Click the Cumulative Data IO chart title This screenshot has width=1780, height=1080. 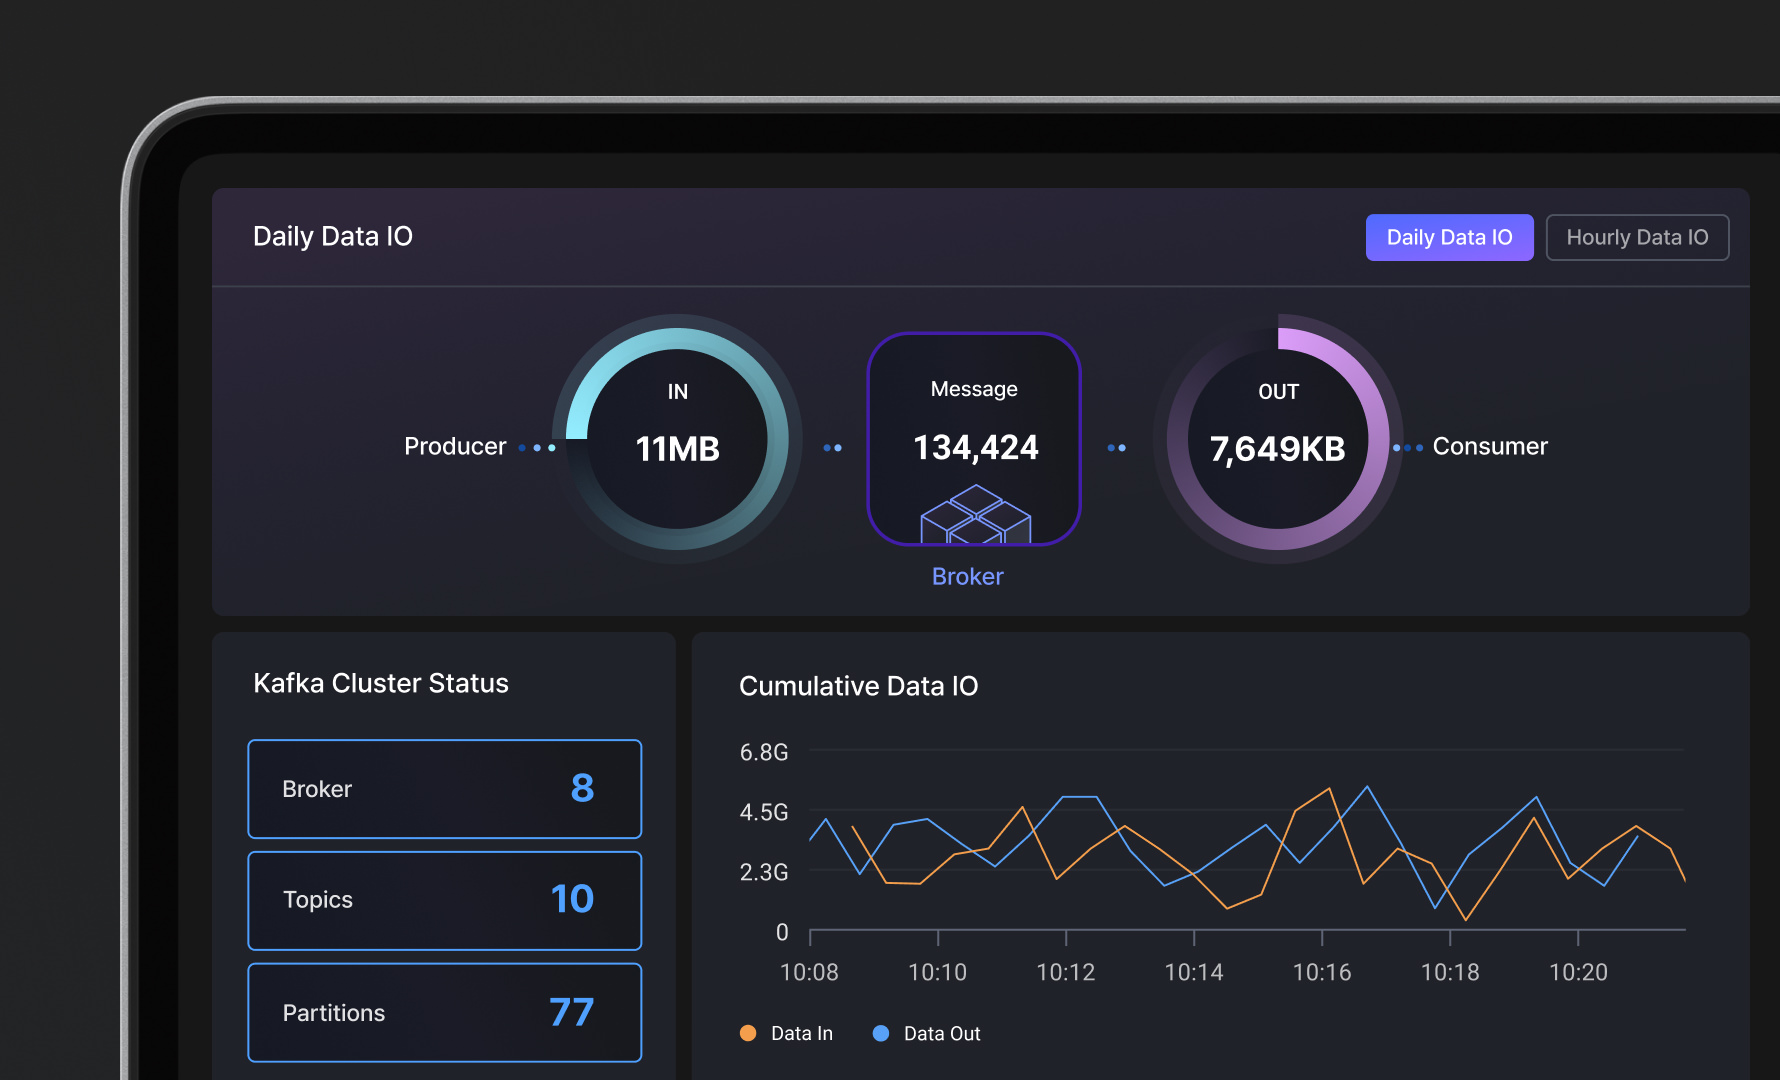click(x=858, y=686)
